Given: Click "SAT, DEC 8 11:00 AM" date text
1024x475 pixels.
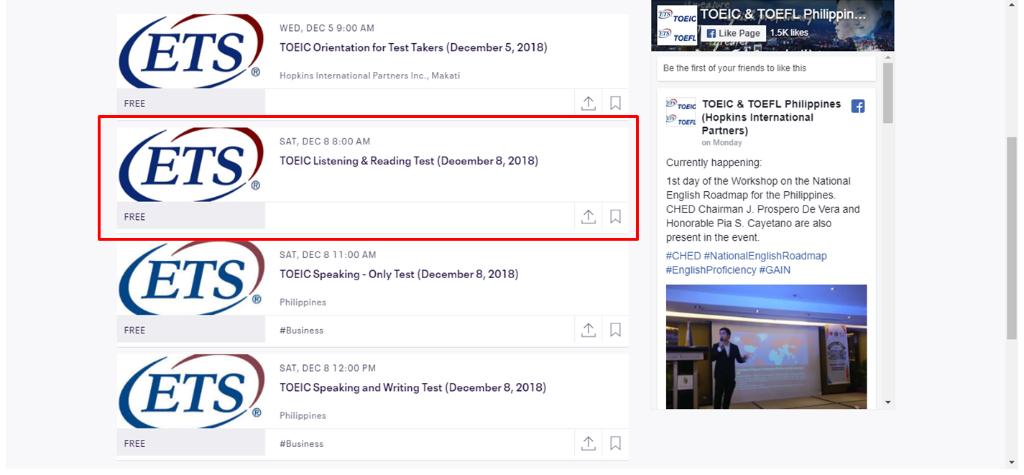Looking at the screenshot, I should pyautogui.click(x=327, y=255).
